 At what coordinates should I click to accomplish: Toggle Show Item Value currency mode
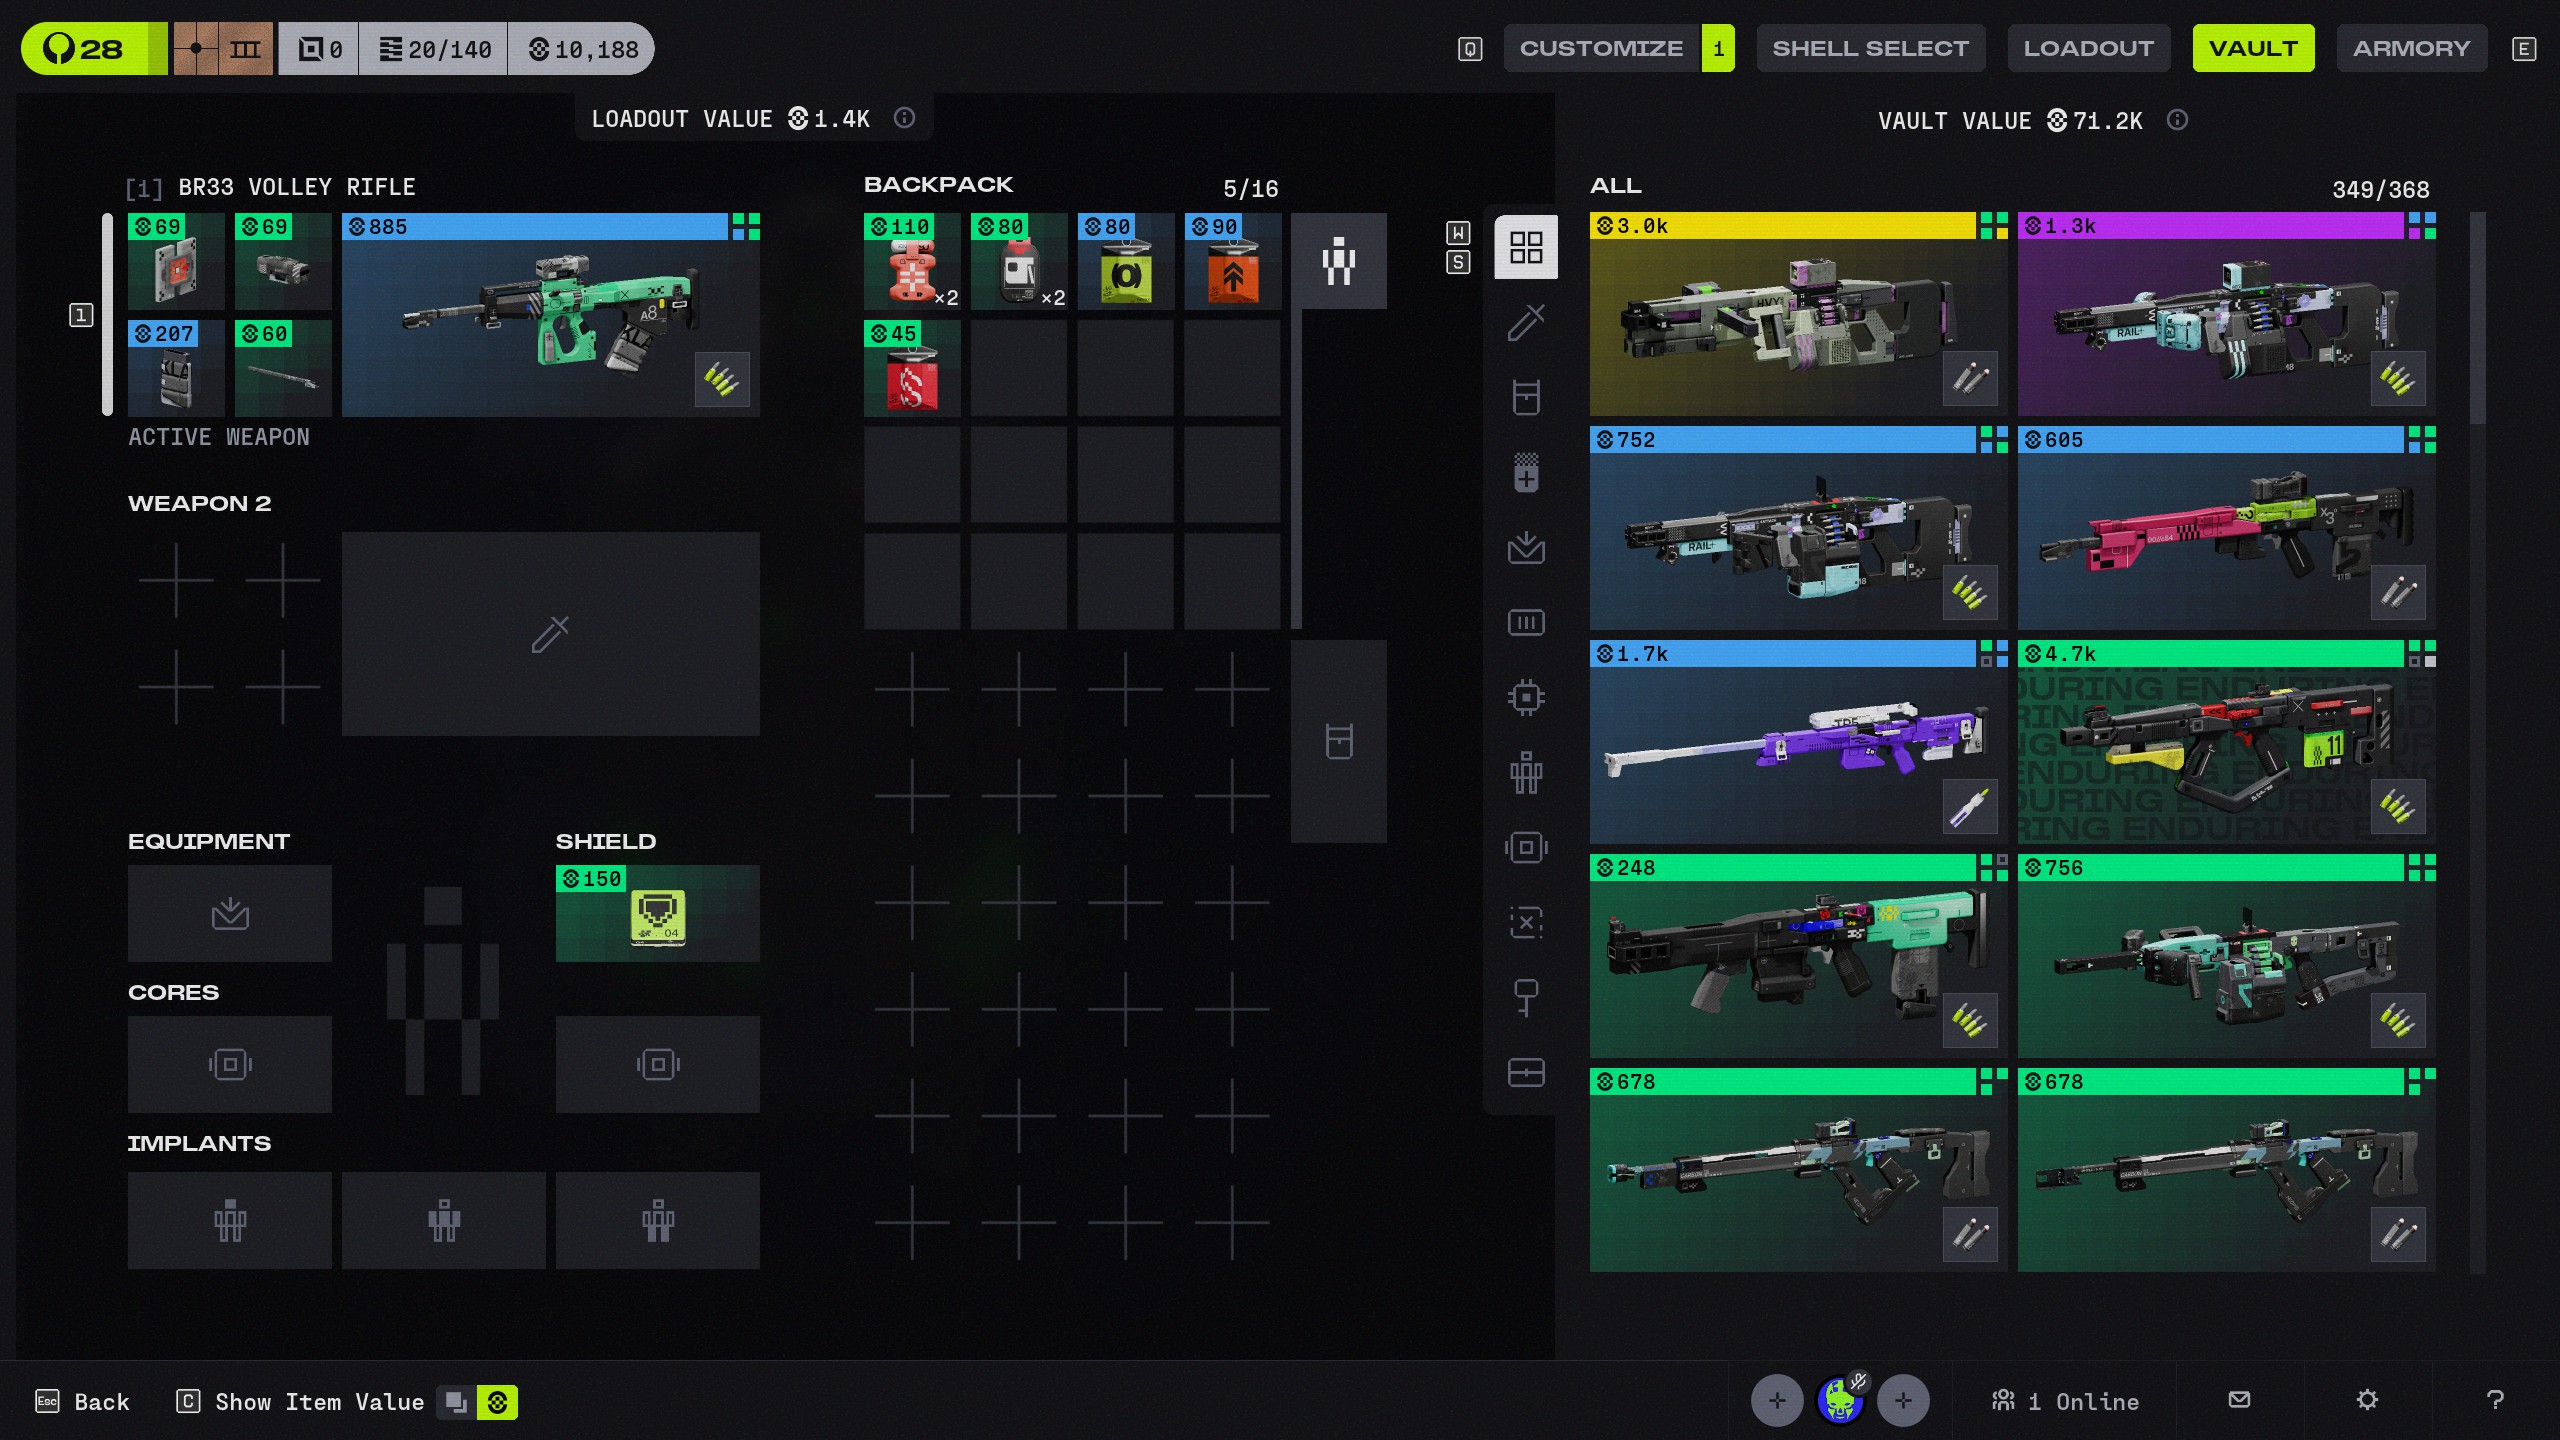tap(497, 1402)
